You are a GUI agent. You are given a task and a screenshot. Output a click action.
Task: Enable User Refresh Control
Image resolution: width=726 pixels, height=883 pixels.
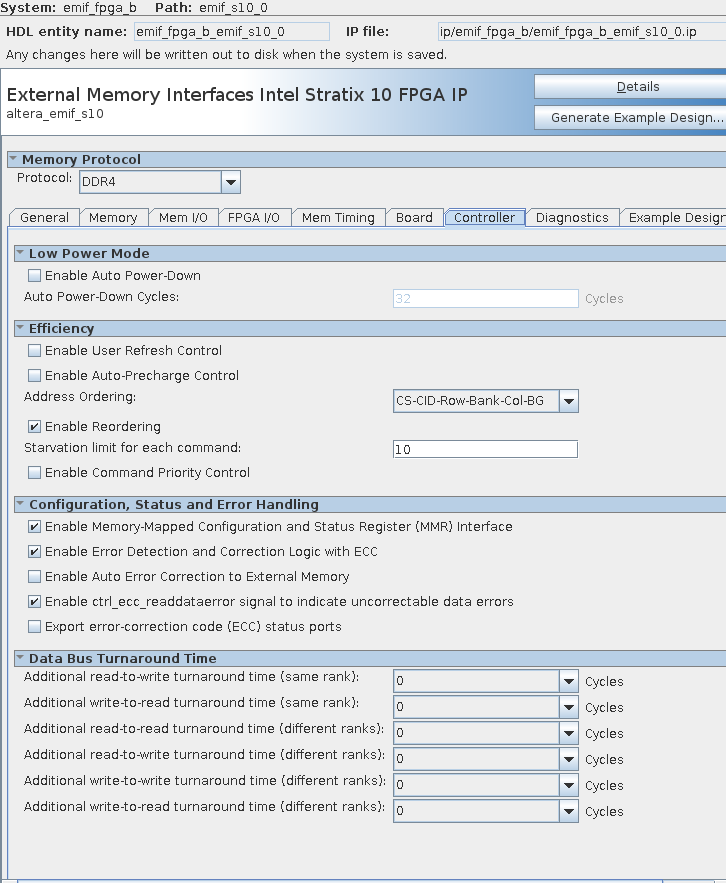pyautogui.click(x=34, y=350)
